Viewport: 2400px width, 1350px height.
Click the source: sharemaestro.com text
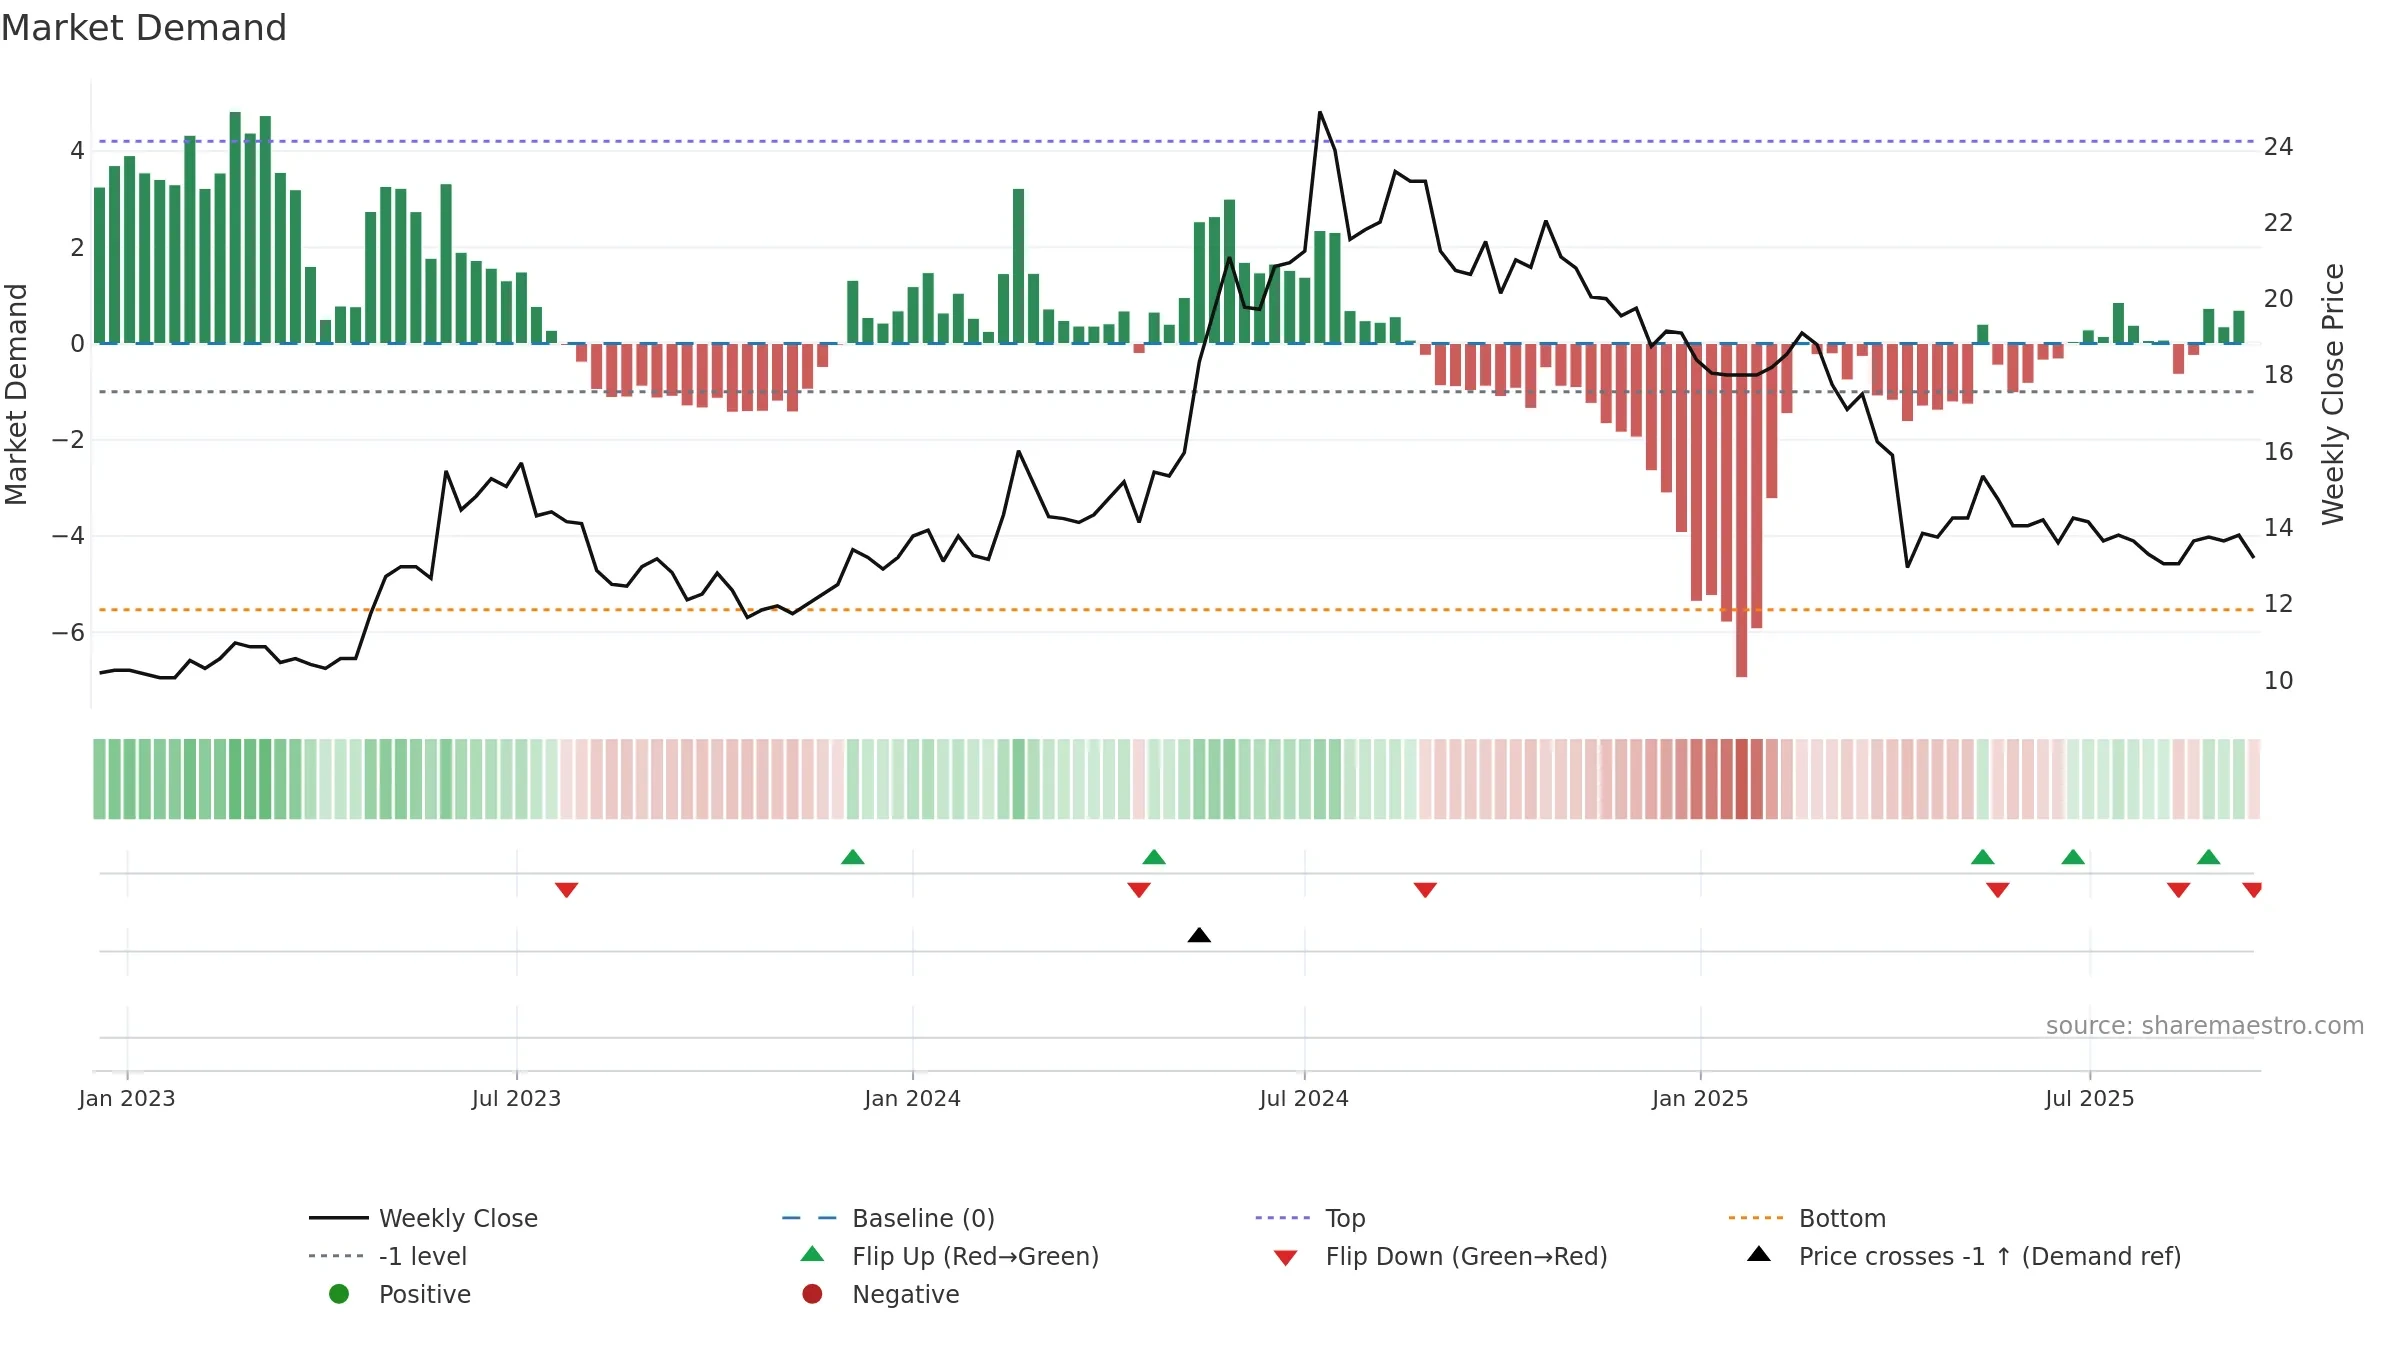(x=2204, y=1026)
